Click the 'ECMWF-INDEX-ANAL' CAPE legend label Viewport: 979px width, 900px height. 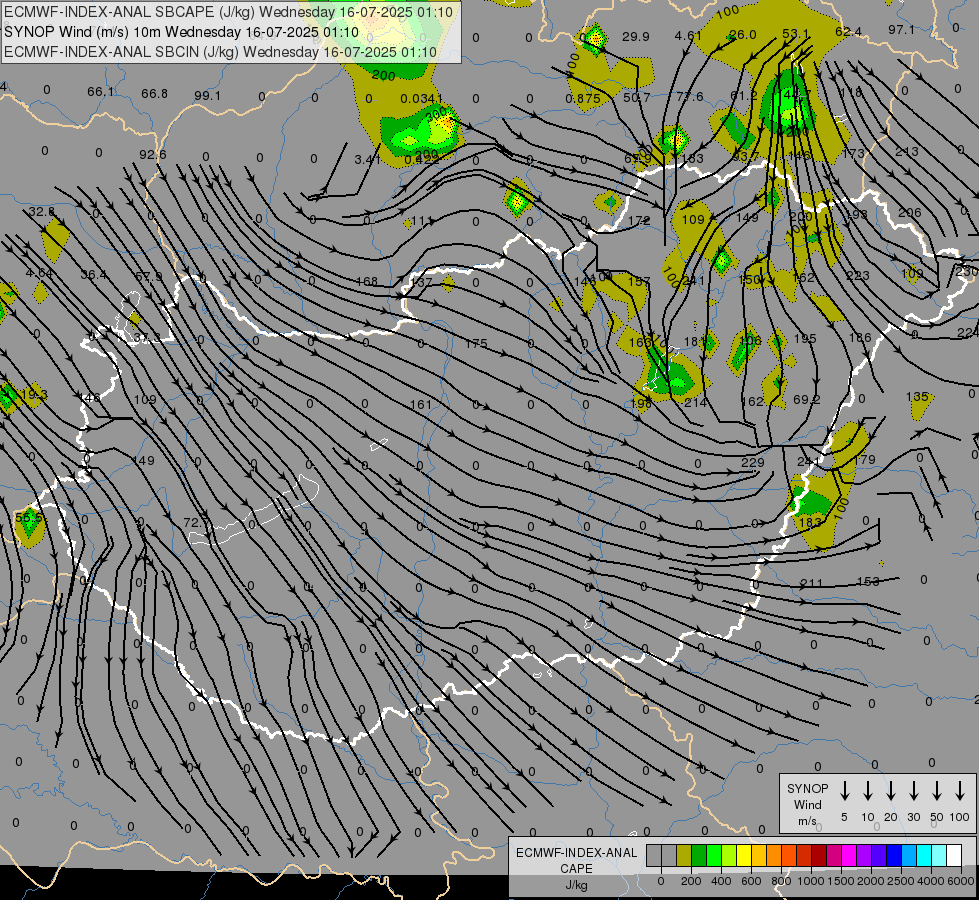576,853
